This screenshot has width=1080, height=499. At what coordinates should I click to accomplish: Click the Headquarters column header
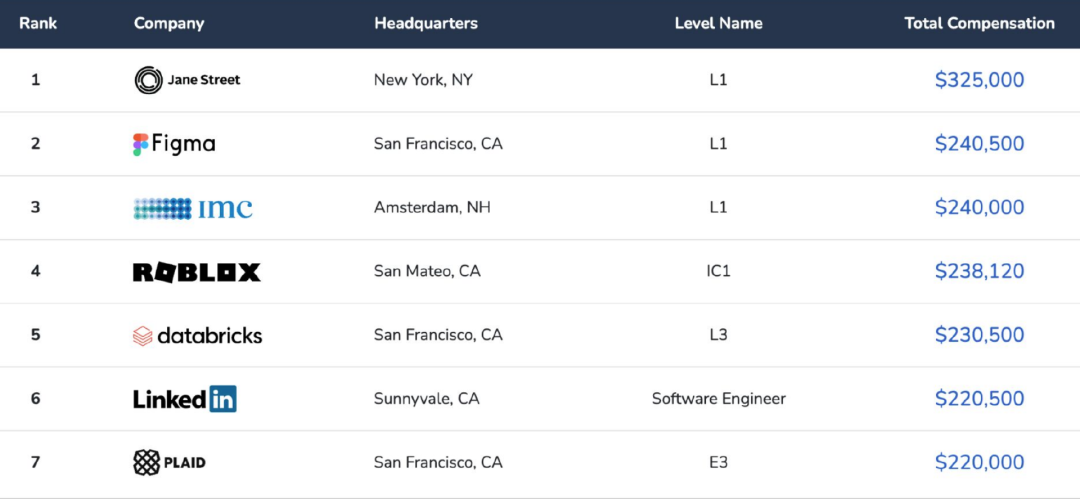click(426, 23)
